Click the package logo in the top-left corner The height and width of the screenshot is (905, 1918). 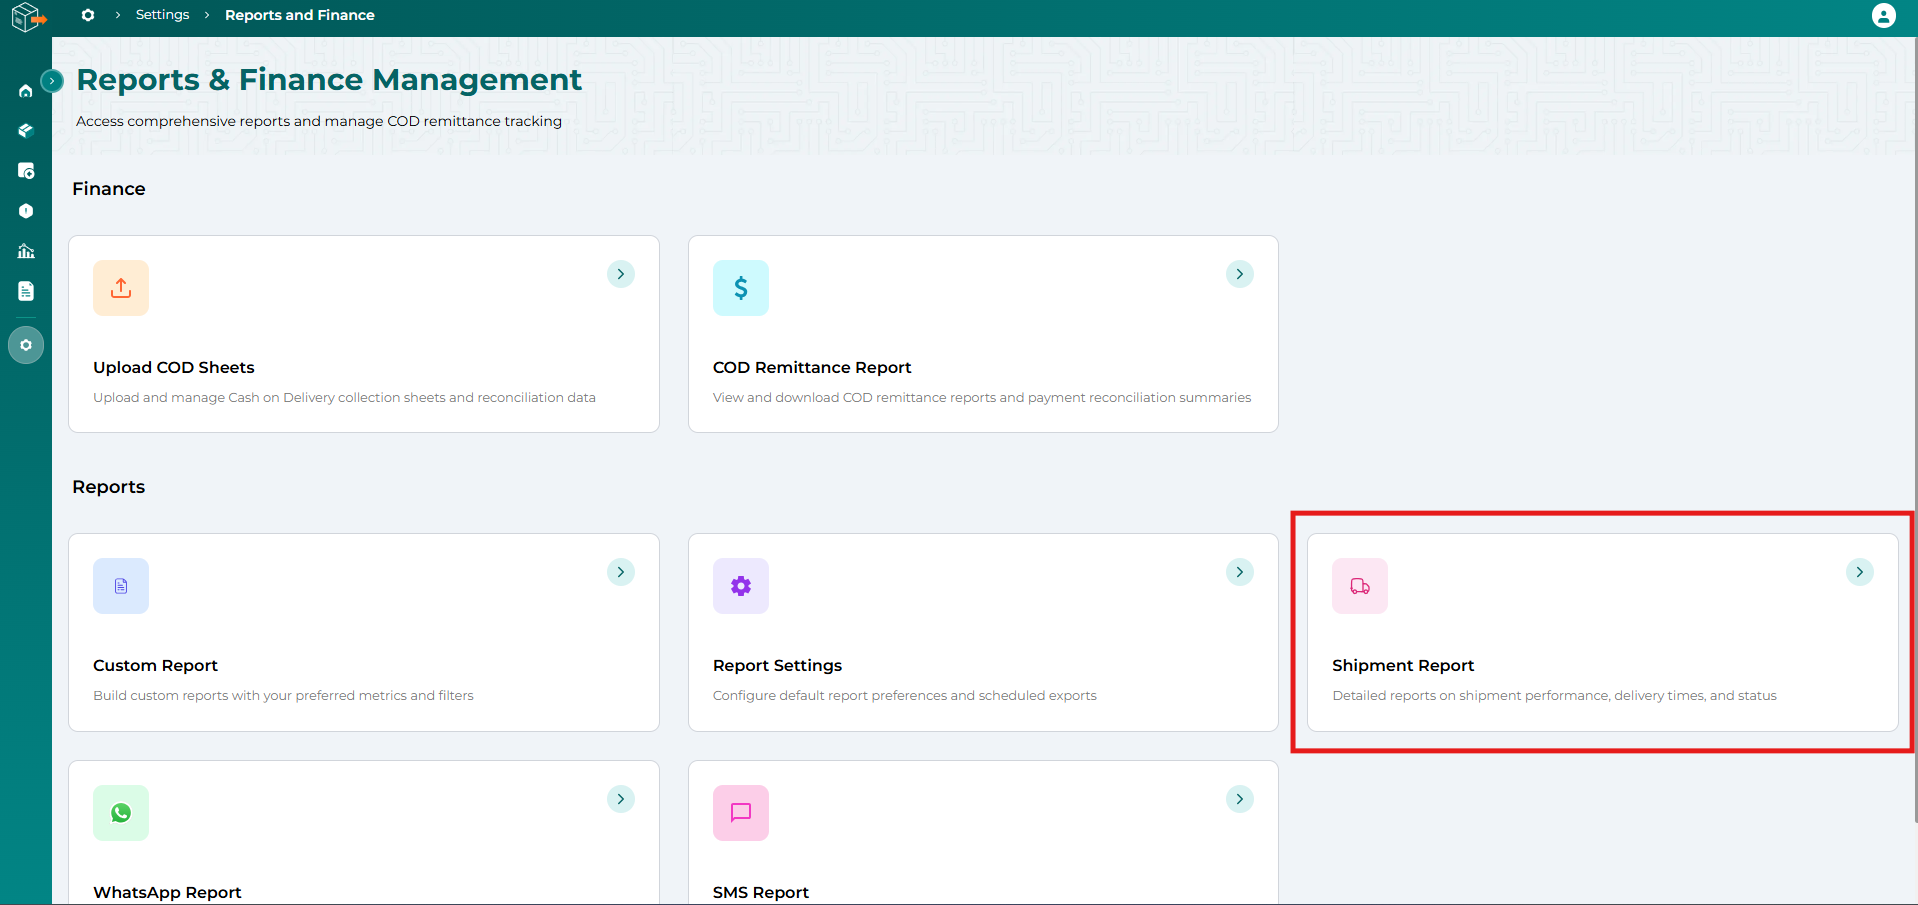click(x=28, y=17)
